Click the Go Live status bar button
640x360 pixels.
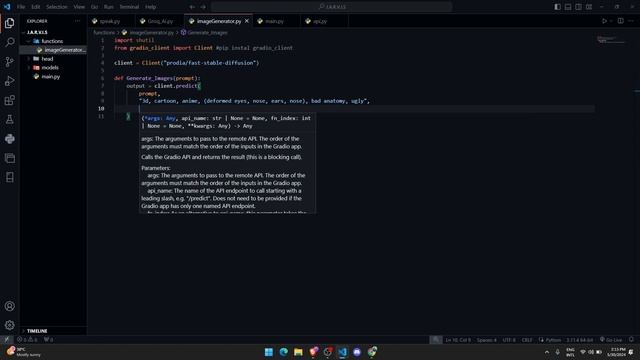click(x=611, y=340)
